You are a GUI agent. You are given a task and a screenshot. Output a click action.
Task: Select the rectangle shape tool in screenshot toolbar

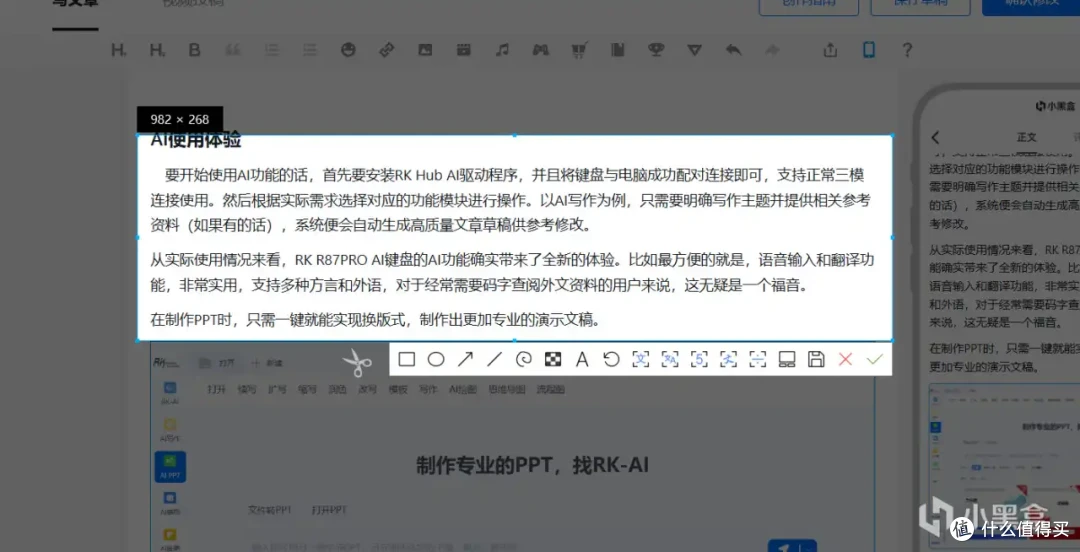point(406,359)
